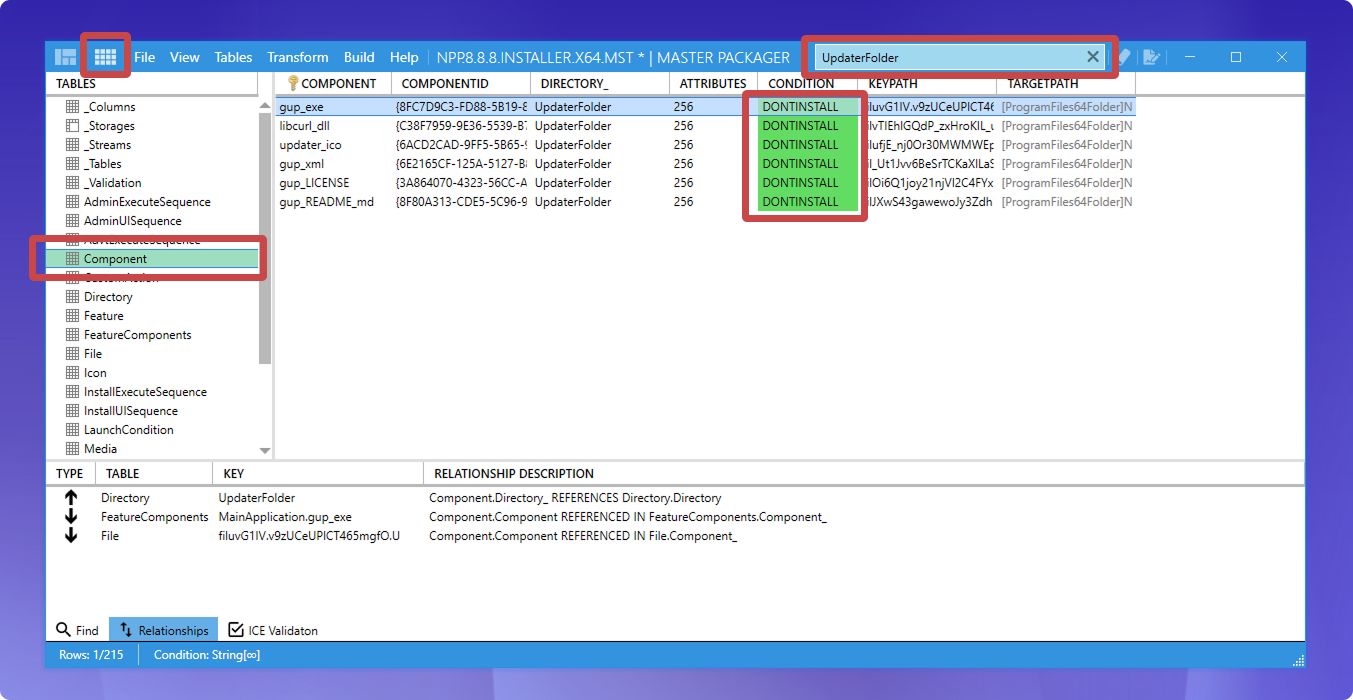Click the edit document icon in title bar
This screenshot has width=1353, height=700.
click(1151, 57)
